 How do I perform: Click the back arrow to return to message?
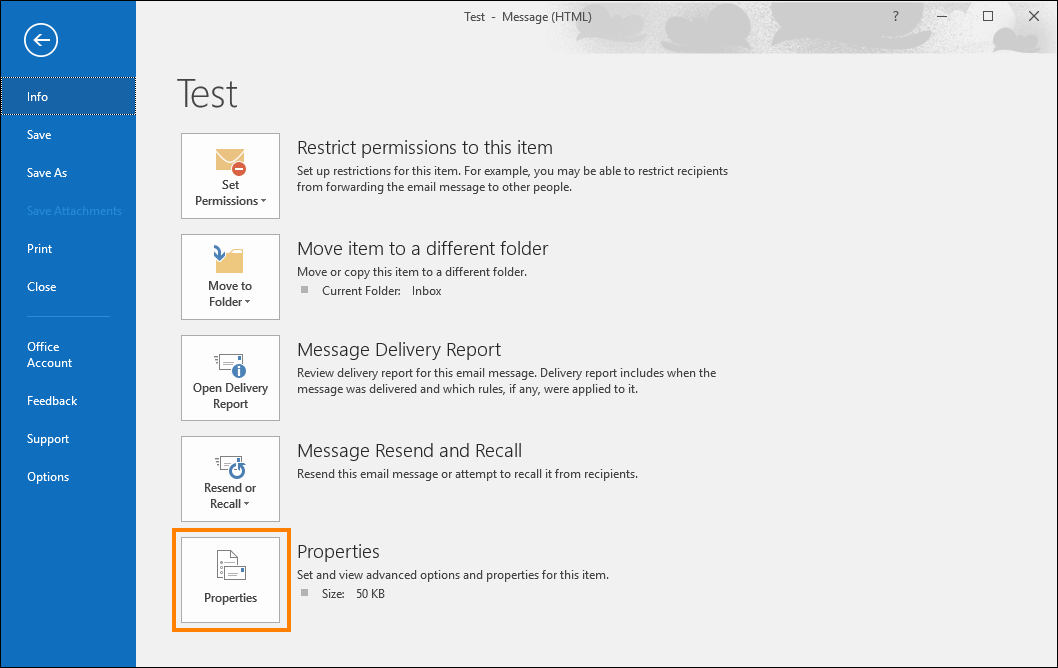pos(42,40)
